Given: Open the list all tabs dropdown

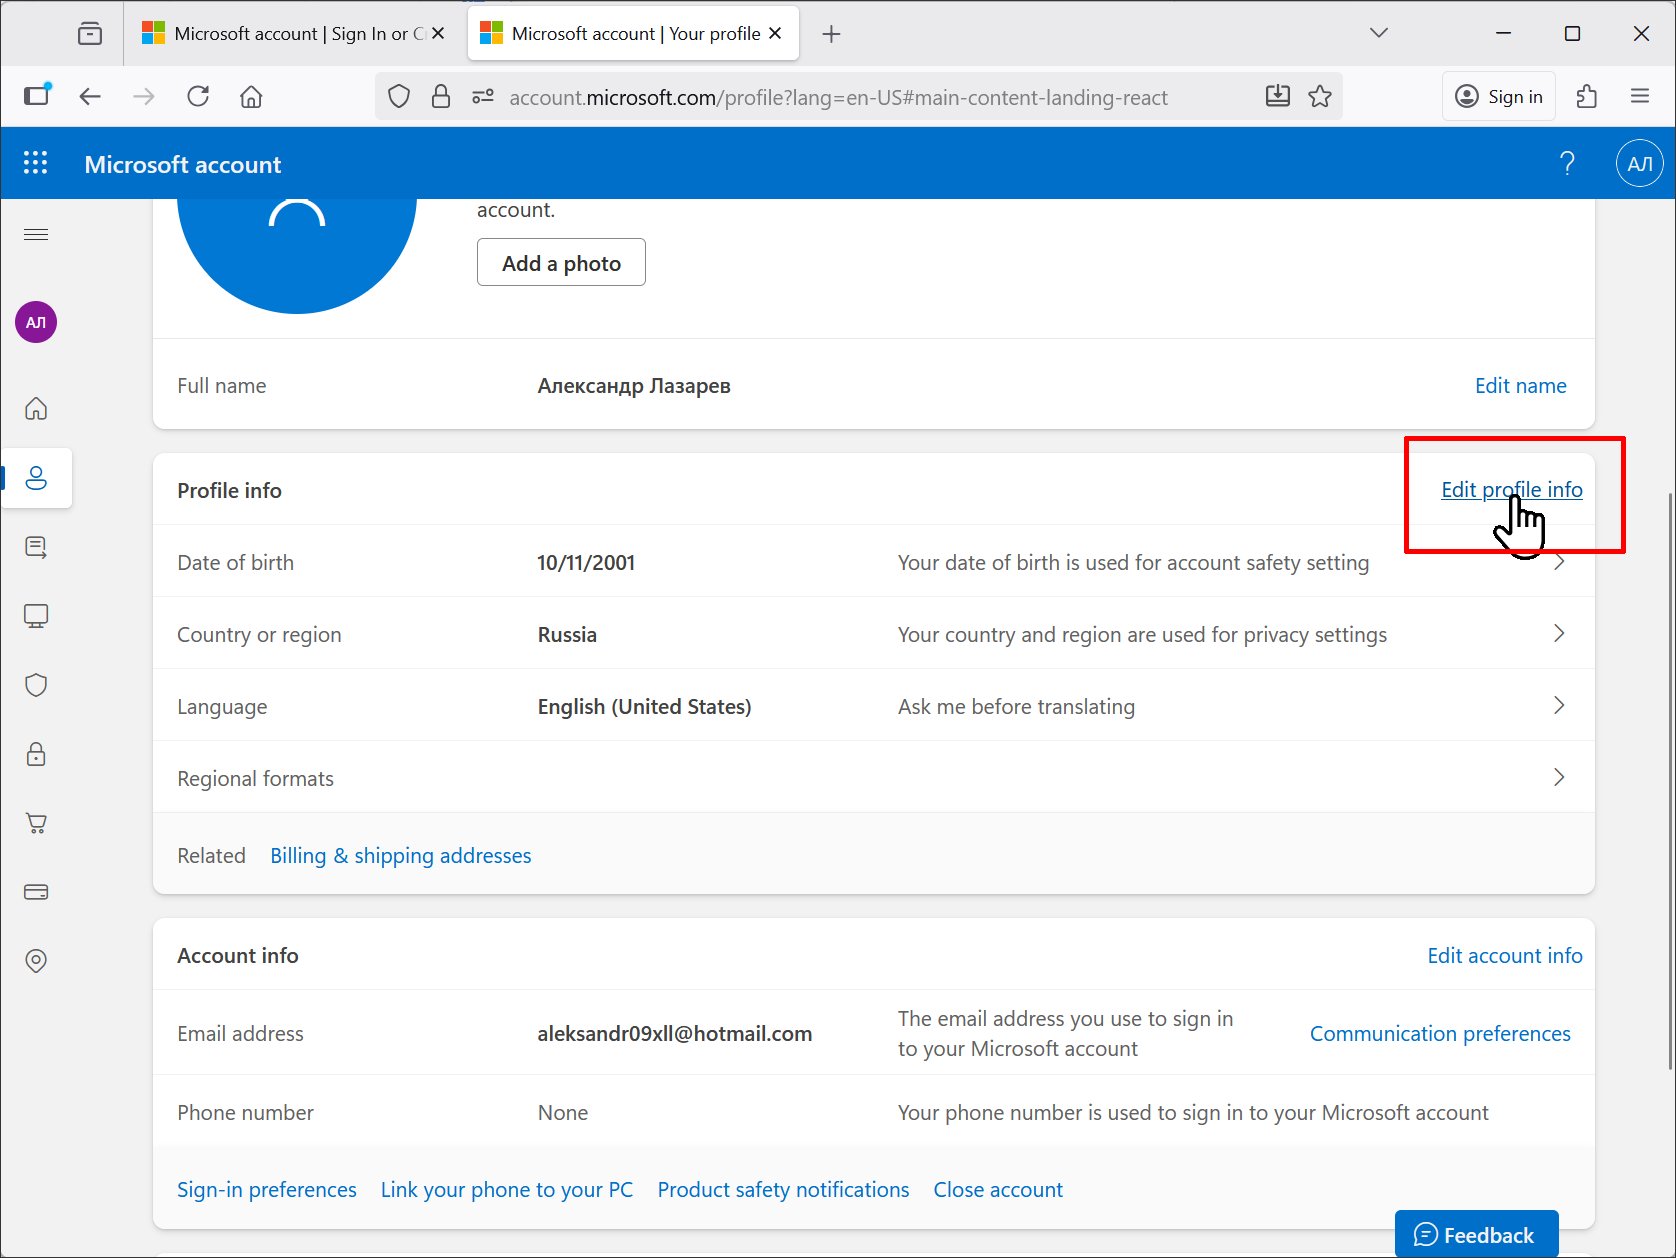Looking at the screenshot, I should (1379, 34).
